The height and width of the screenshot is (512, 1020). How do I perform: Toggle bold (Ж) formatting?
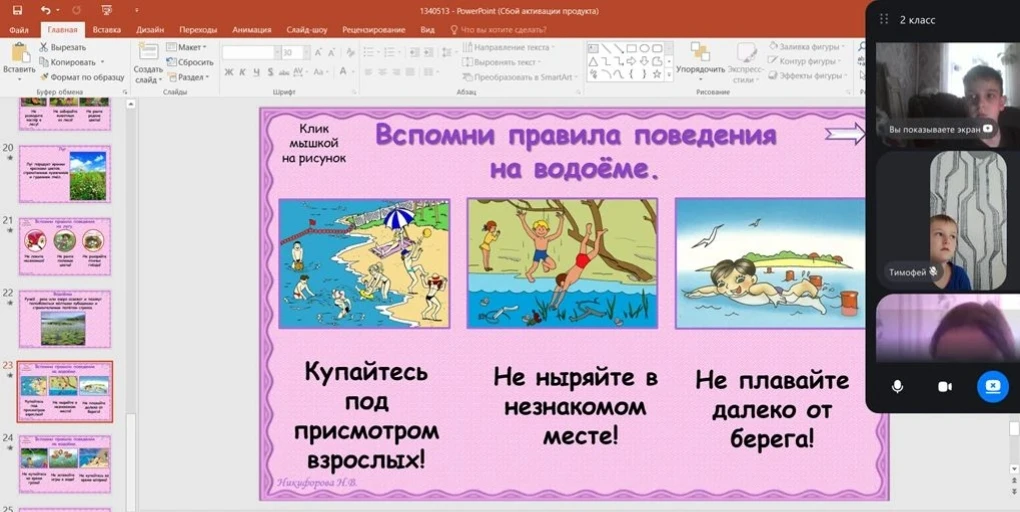(228, 72)
